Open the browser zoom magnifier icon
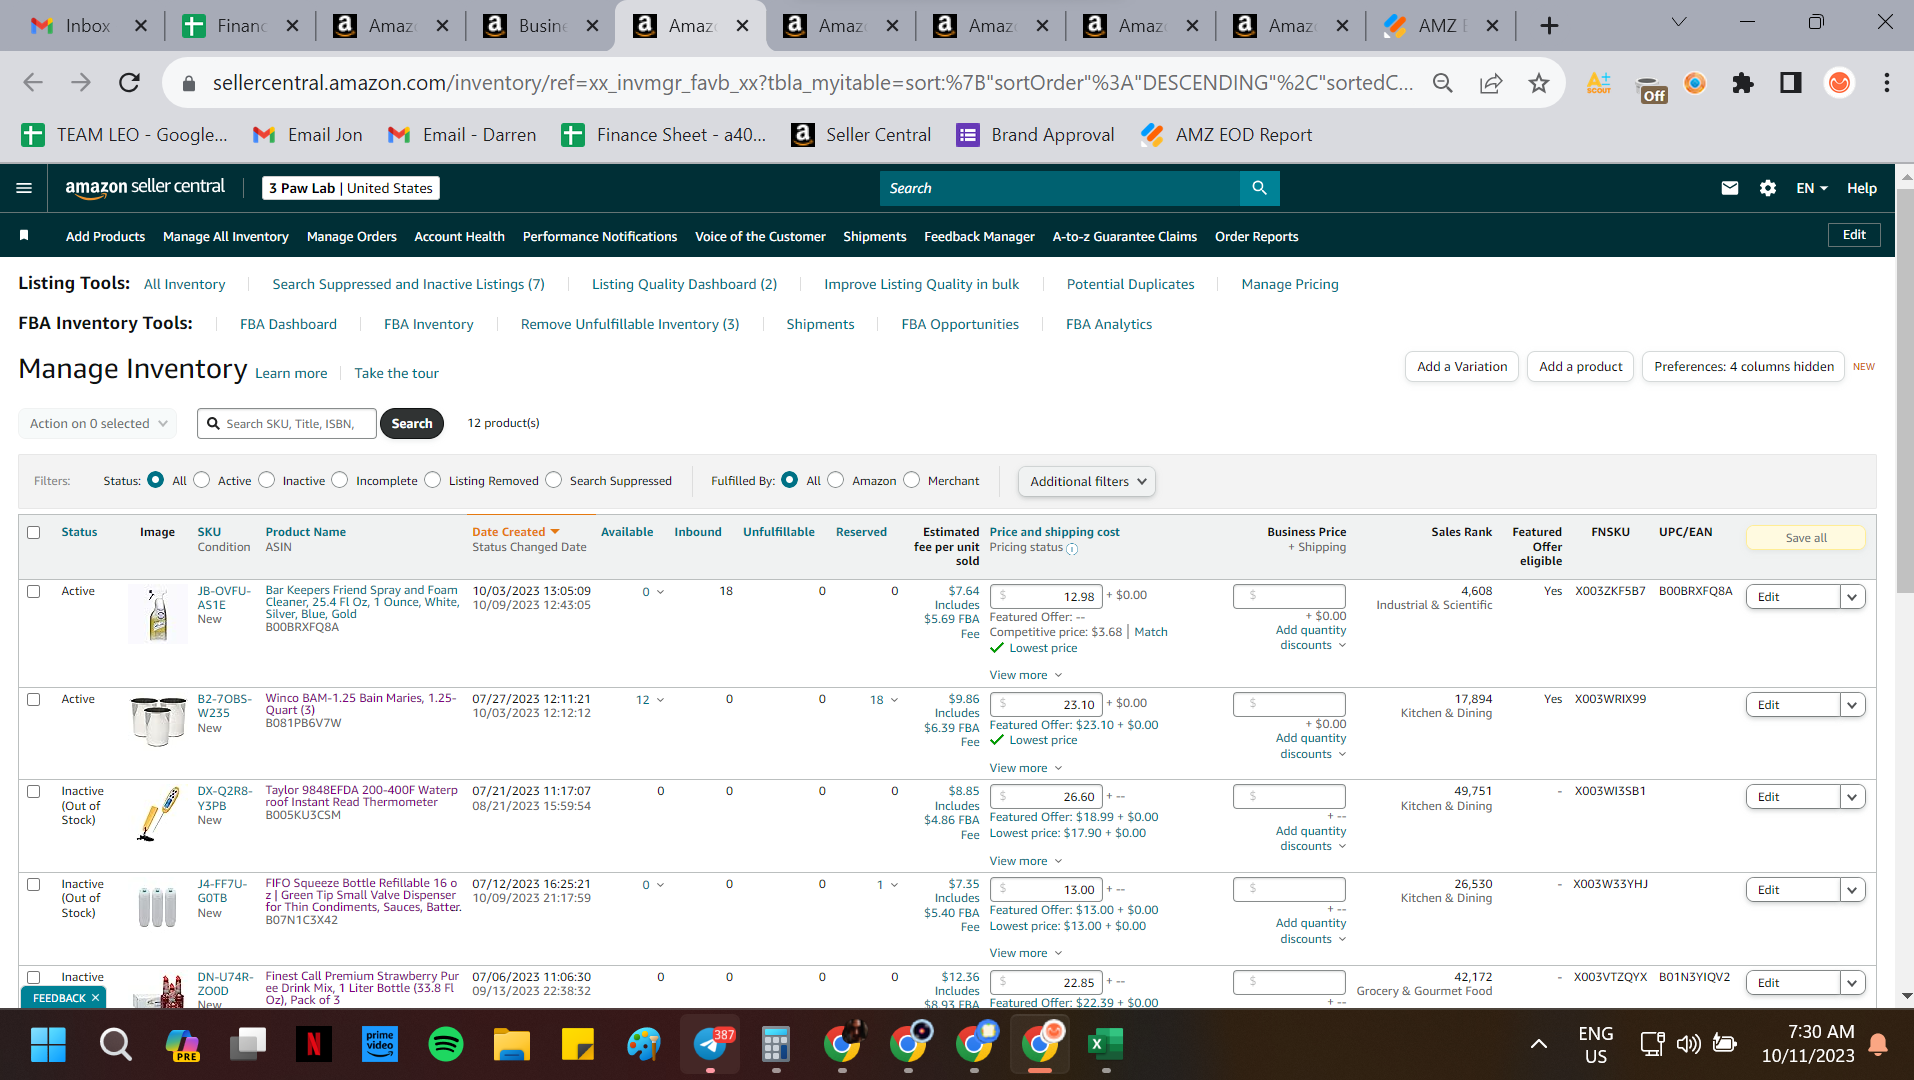The image size is (1914, 1080). coord(1442,83)
